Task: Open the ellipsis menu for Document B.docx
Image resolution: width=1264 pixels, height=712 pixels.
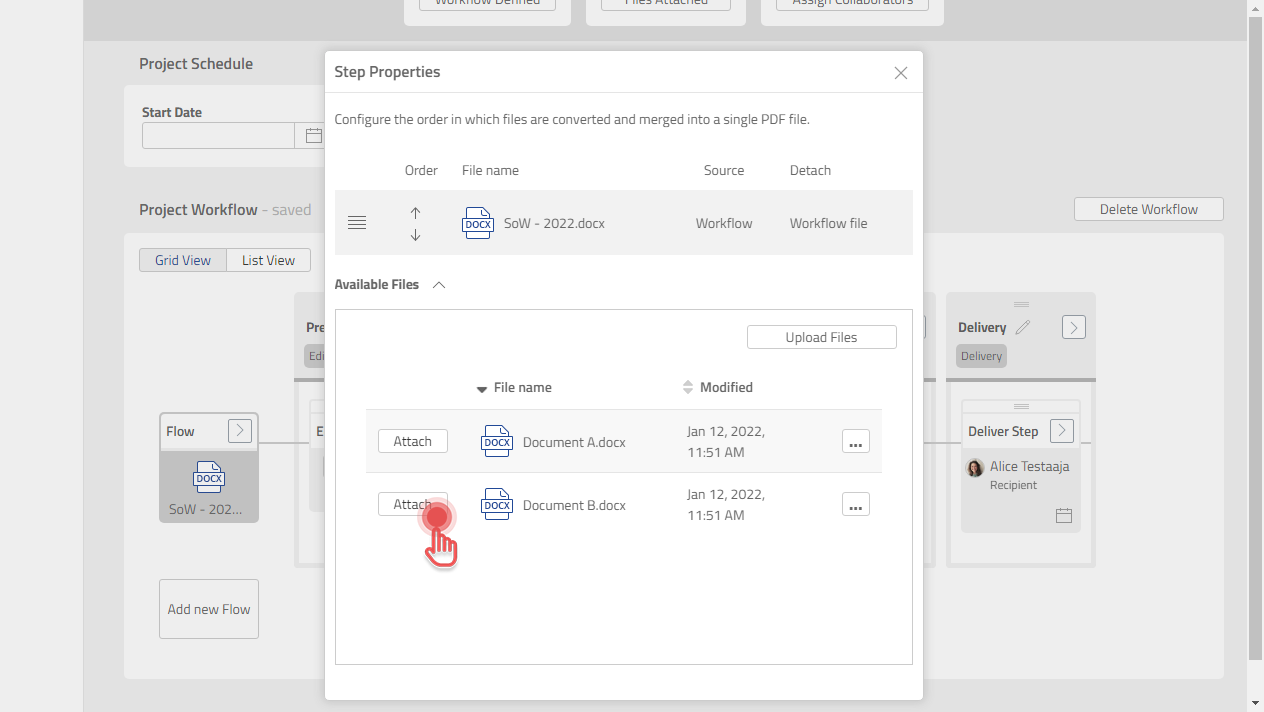Action: click(x=855, y=505)
